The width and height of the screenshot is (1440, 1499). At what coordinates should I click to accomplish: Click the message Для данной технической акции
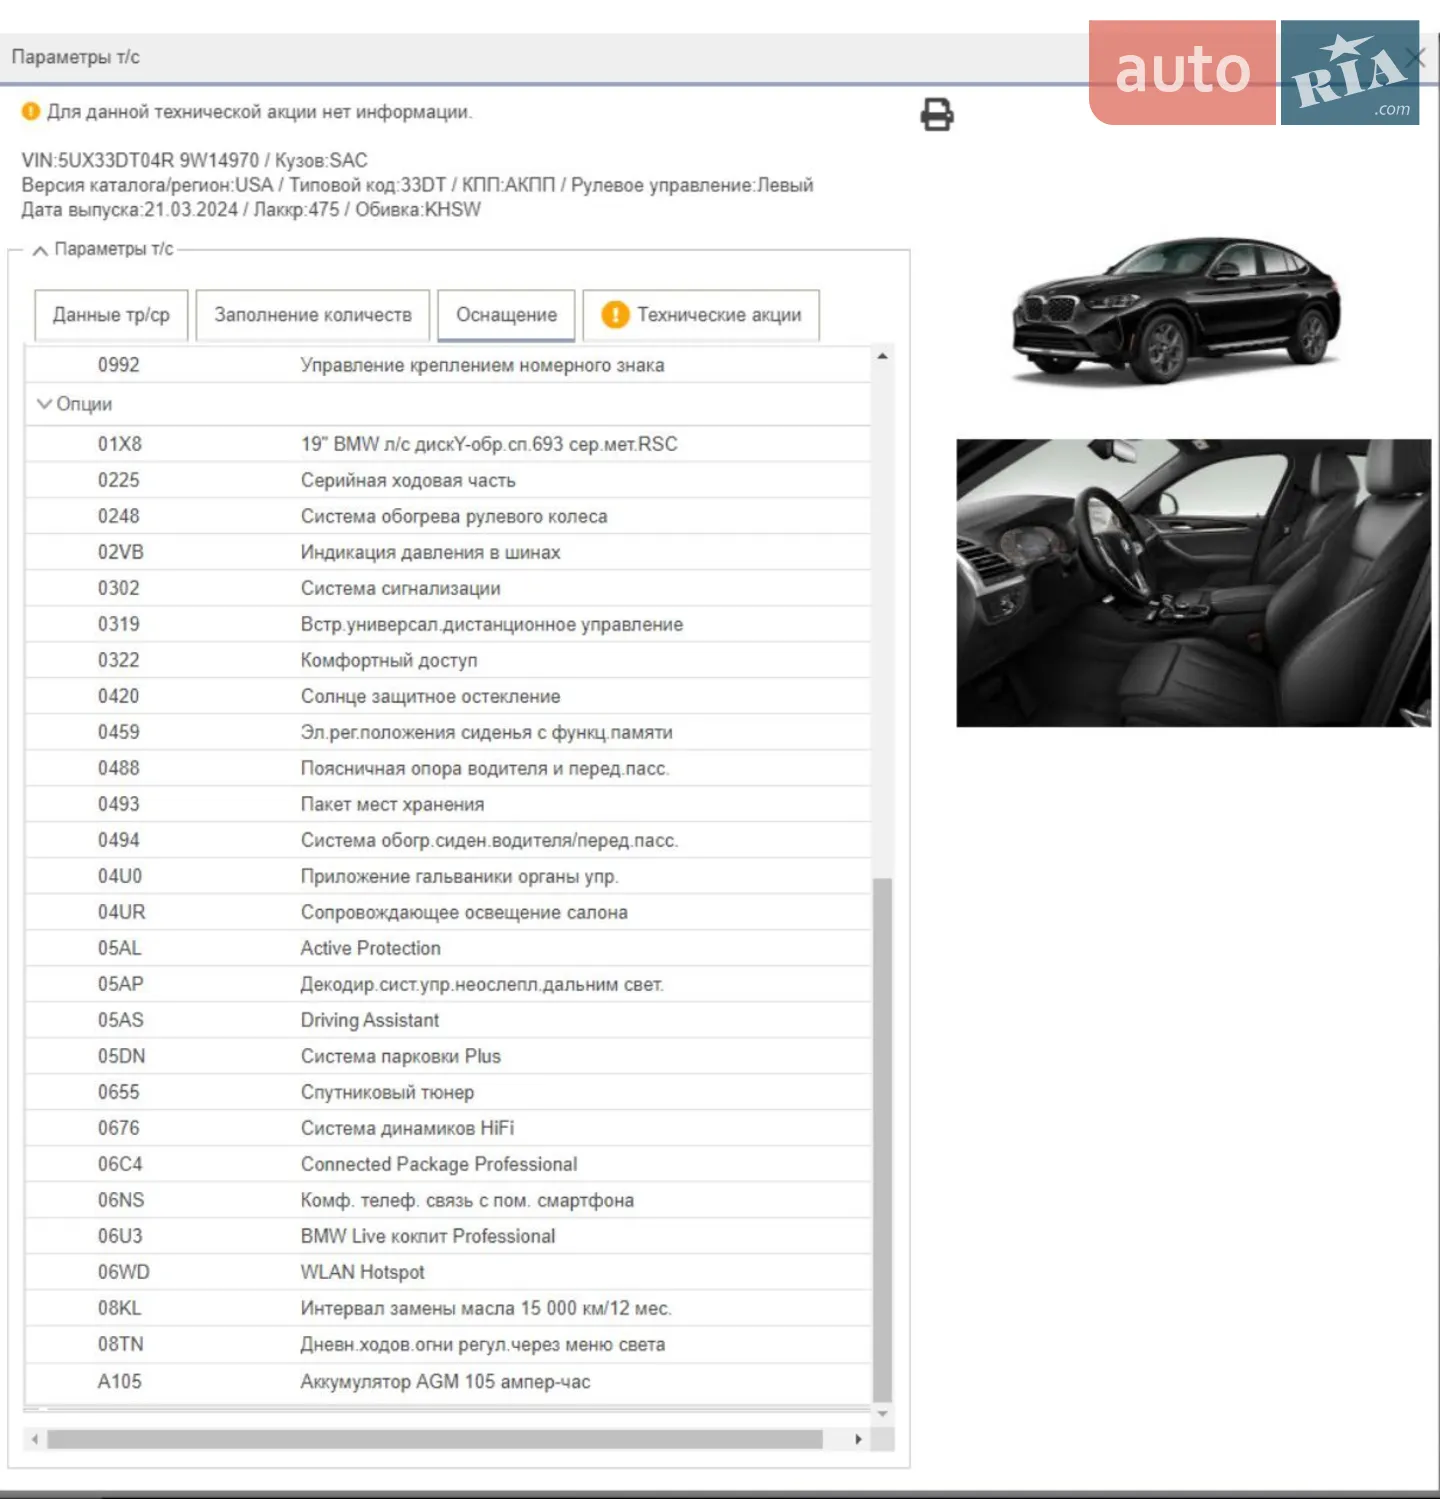260,112
